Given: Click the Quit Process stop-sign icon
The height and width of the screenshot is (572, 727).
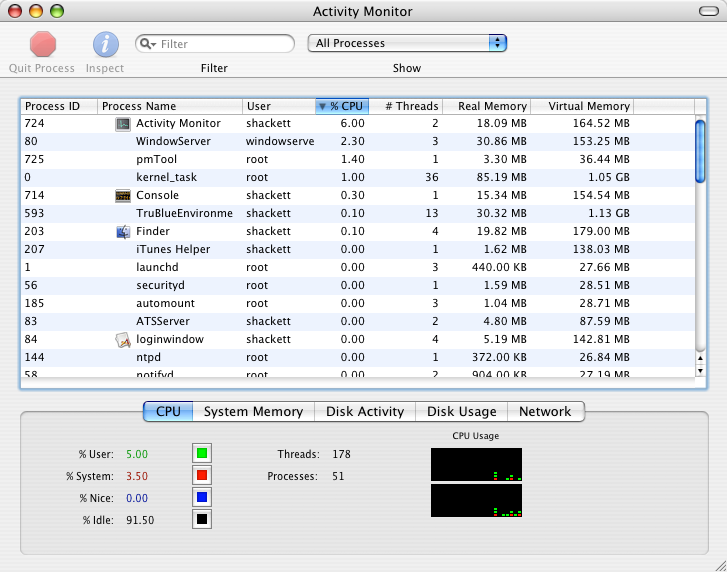Looking at the screenshot, I should coord(43,45).
